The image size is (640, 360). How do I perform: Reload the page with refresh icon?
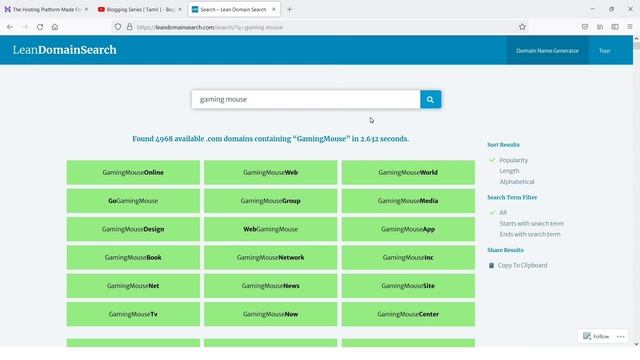point(40,27)
